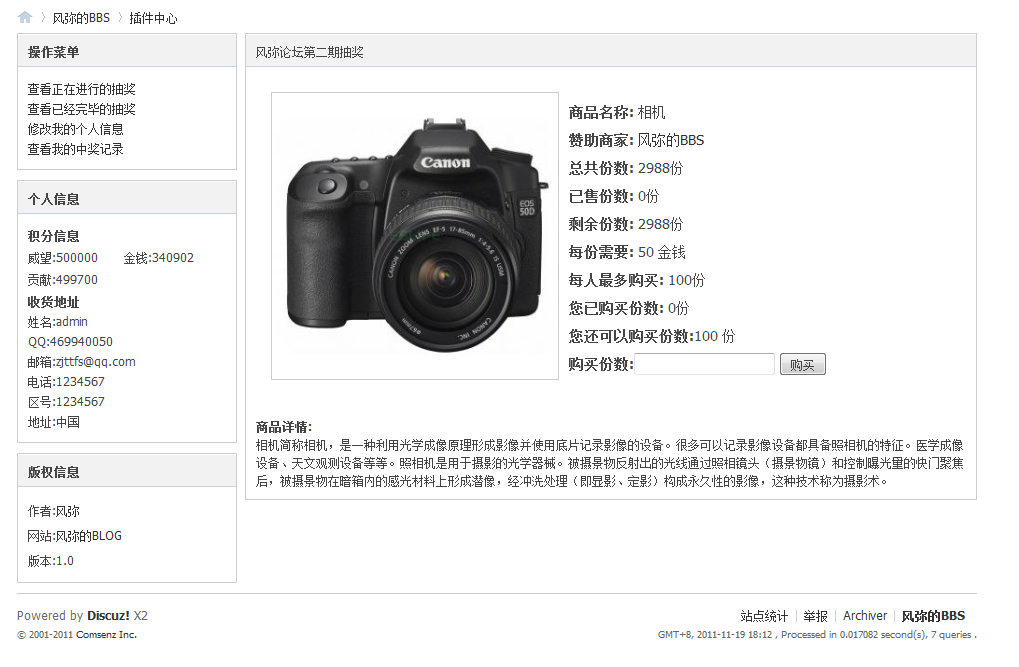Click the 积分信息 subheading
The image size is (1019, 667).
click(53, 236)
